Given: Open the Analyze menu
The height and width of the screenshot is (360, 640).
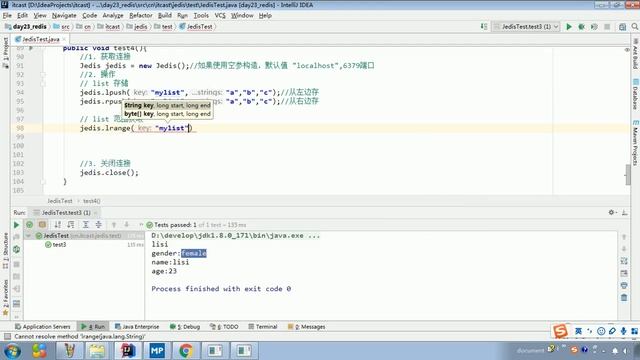Looking at the screenshot, I should 113,16.
